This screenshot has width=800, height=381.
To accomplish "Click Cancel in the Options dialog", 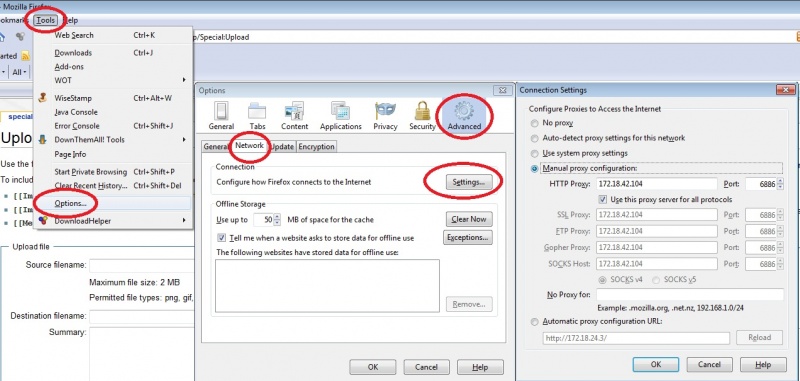I will tap(427, 367).
